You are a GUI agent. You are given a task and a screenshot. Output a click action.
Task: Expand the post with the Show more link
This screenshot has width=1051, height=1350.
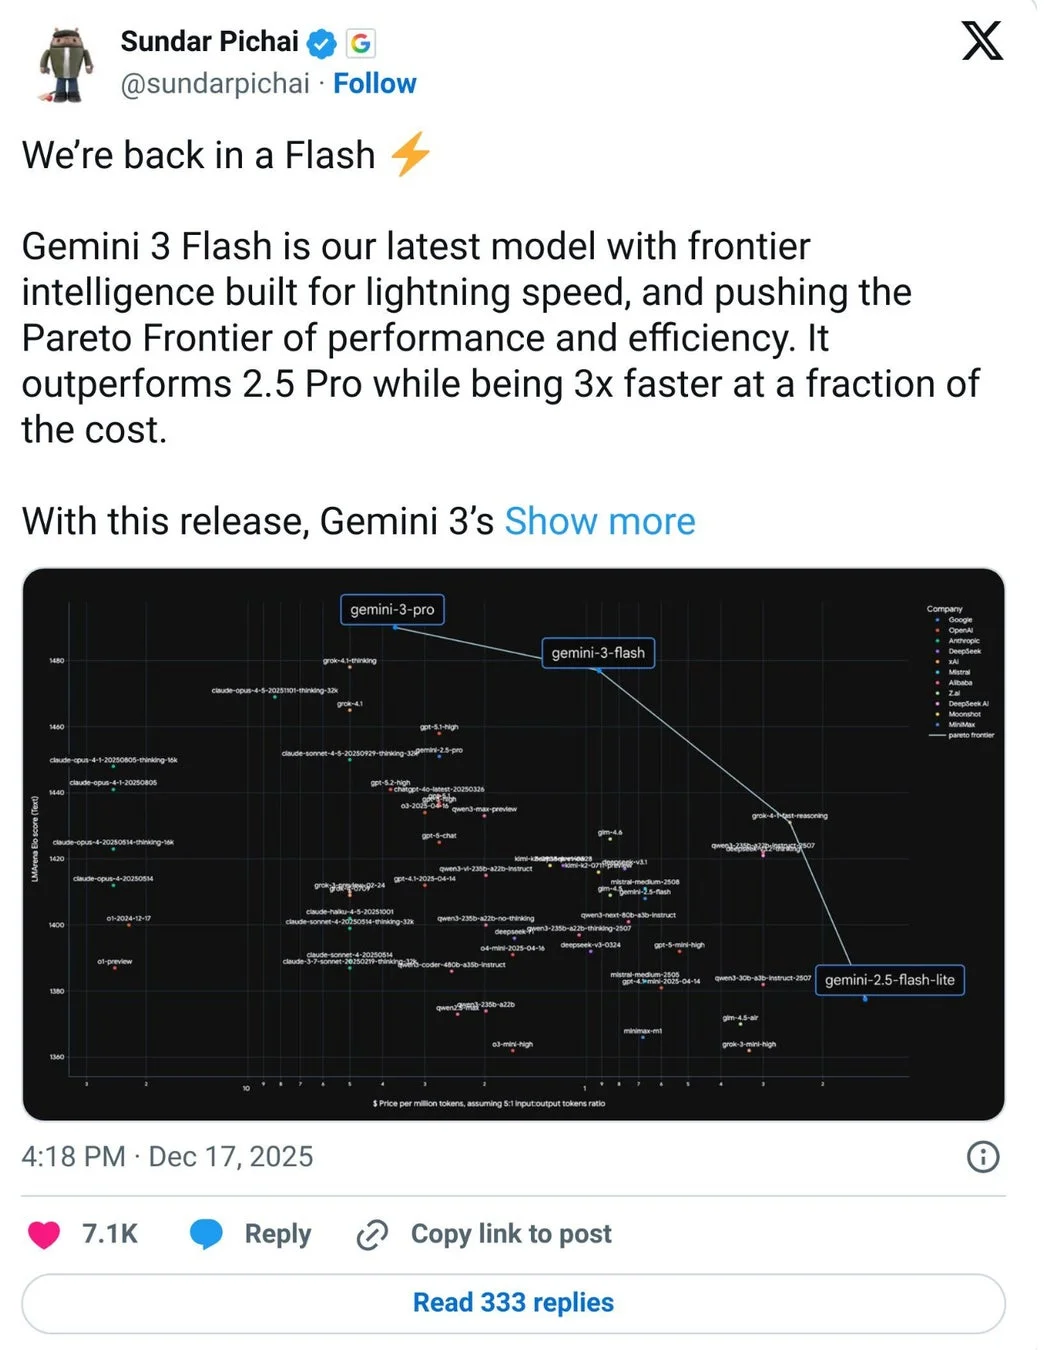point(599,521)
